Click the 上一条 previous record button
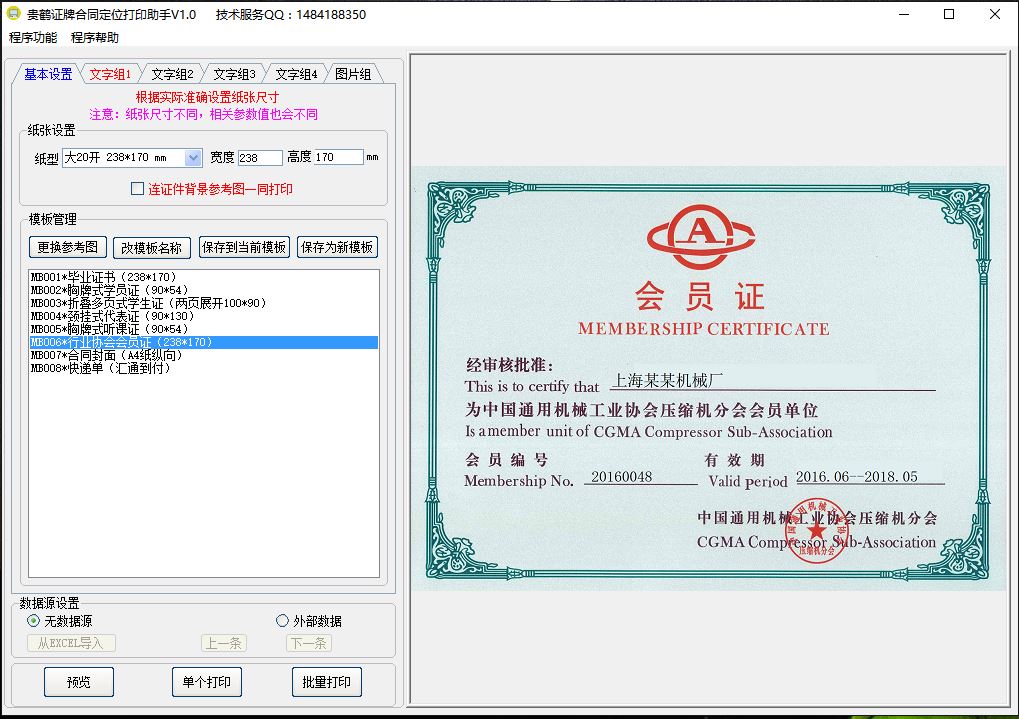 tap(224, 643)
